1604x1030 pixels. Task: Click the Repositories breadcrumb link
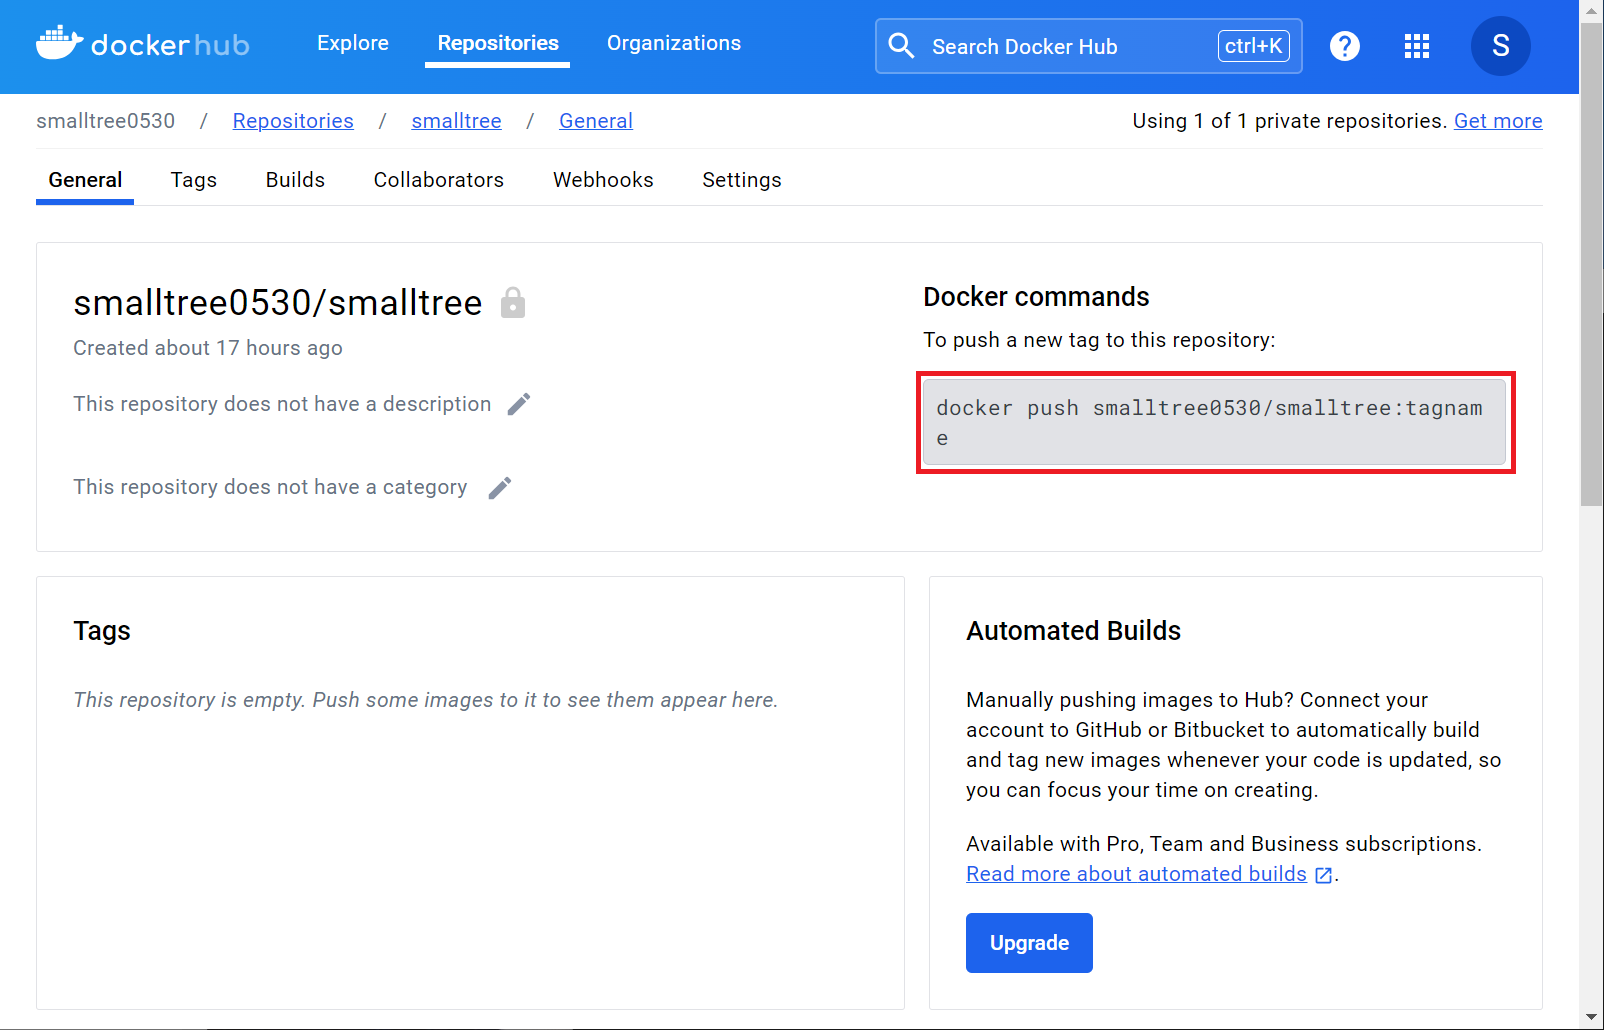click(x=293, y=121)
